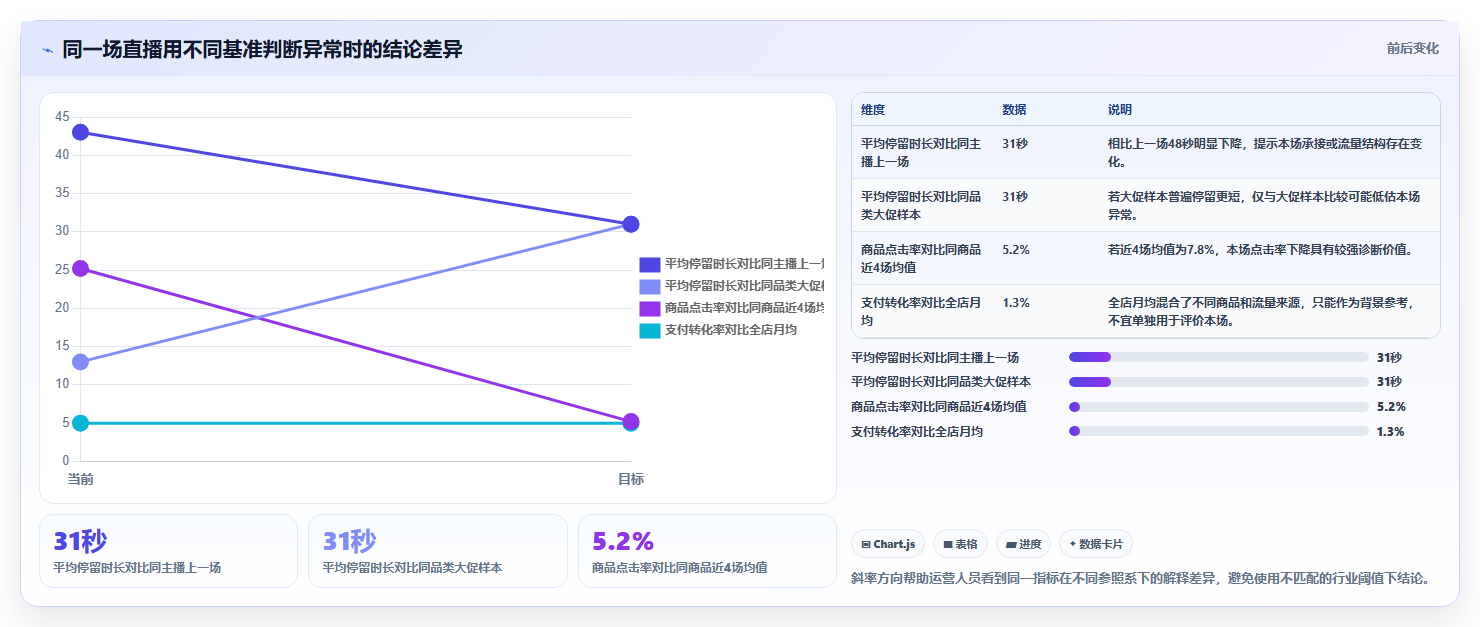1480x627 pixels.
Task: Click the 31秒 card for 同主播上一场
Action: (168, 551)
